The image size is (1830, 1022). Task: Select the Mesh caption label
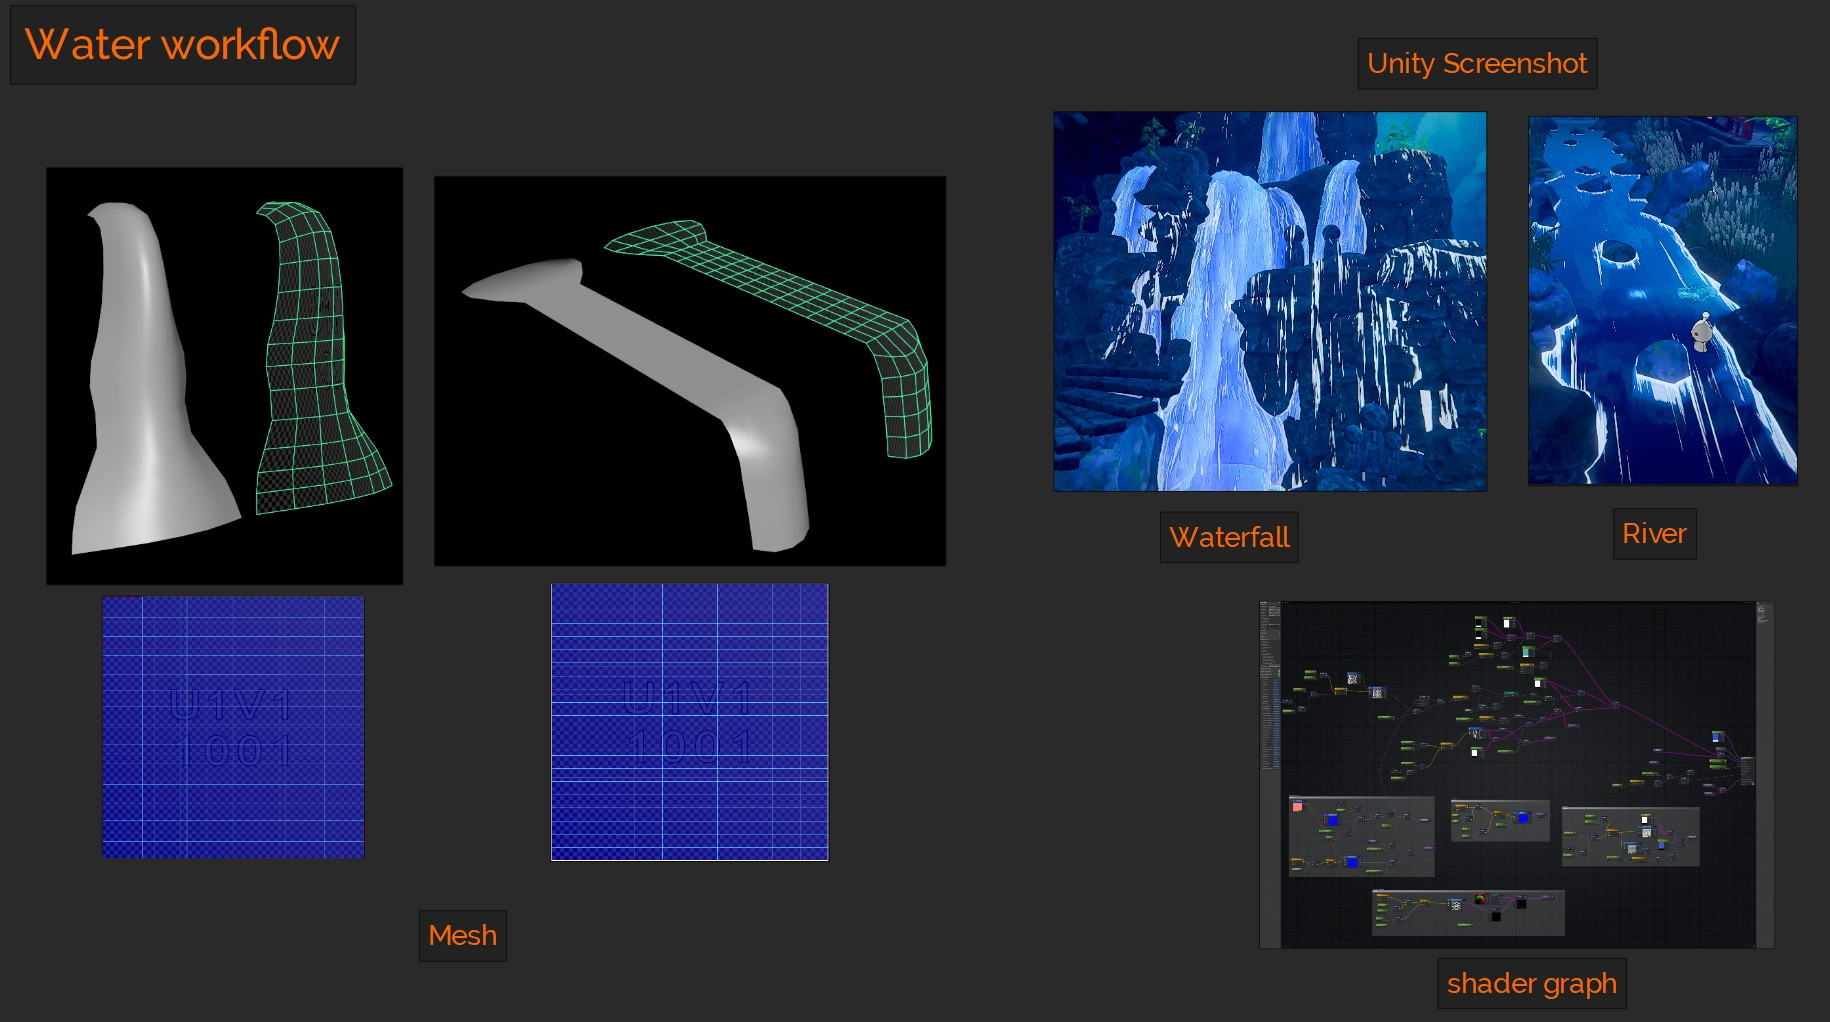(462, 936)
